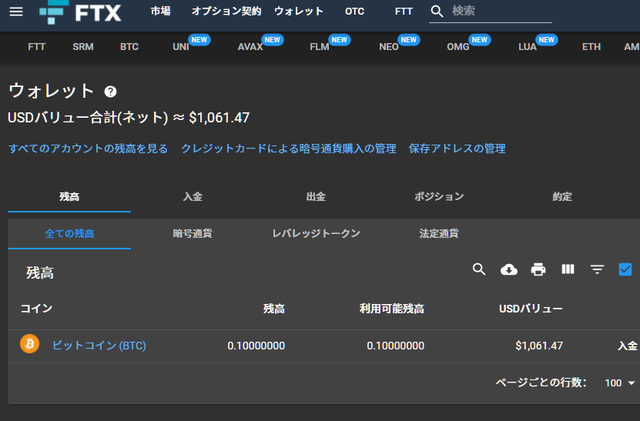Select FTT in the ticker bar
The height and width of the screenshot is (421, 640).
tap(36, 47)
